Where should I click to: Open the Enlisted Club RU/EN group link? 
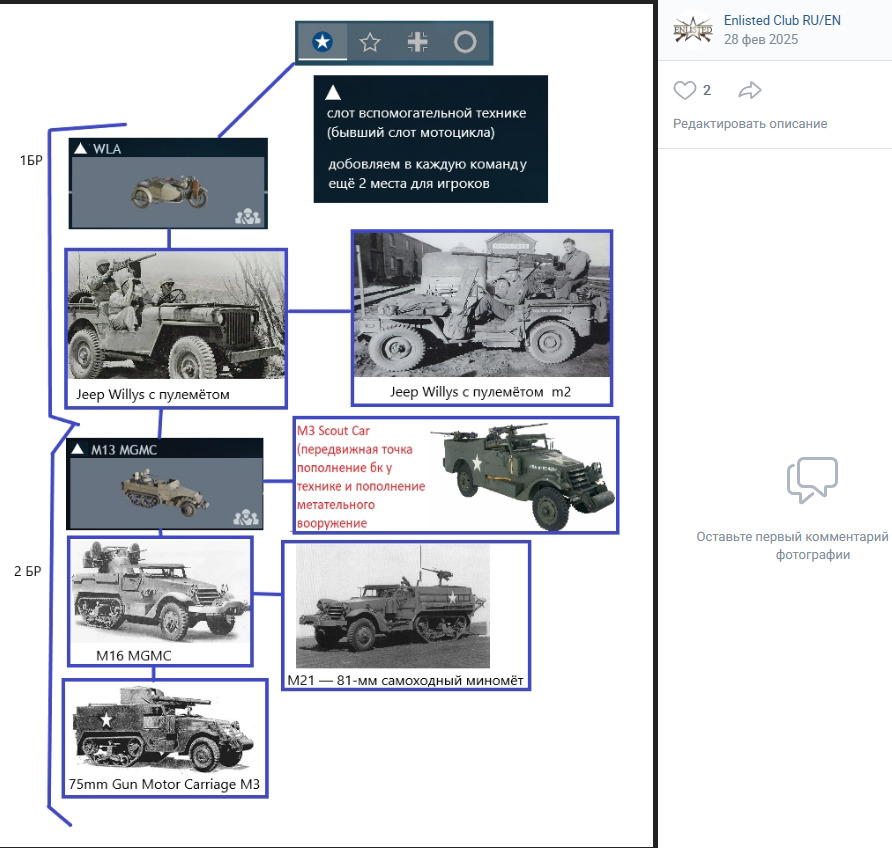click(x=782, y=20)
